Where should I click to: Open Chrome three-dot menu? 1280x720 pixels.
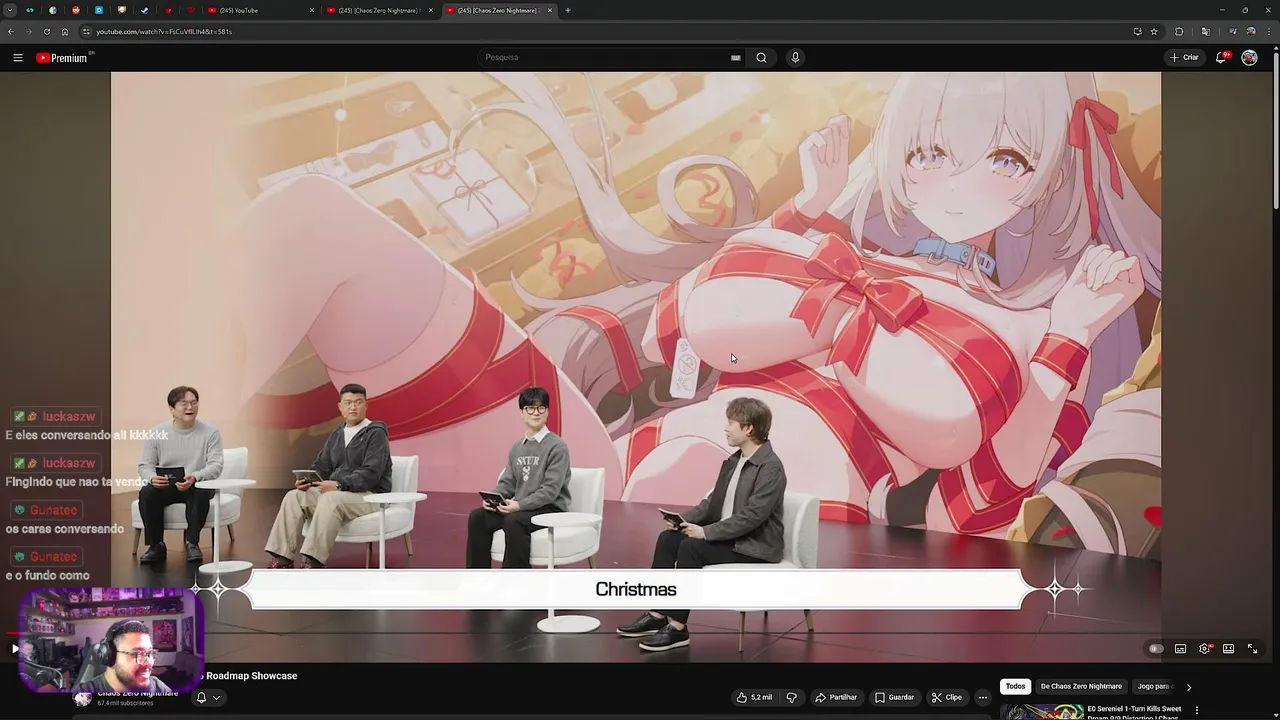click(x=1268, y=31)
